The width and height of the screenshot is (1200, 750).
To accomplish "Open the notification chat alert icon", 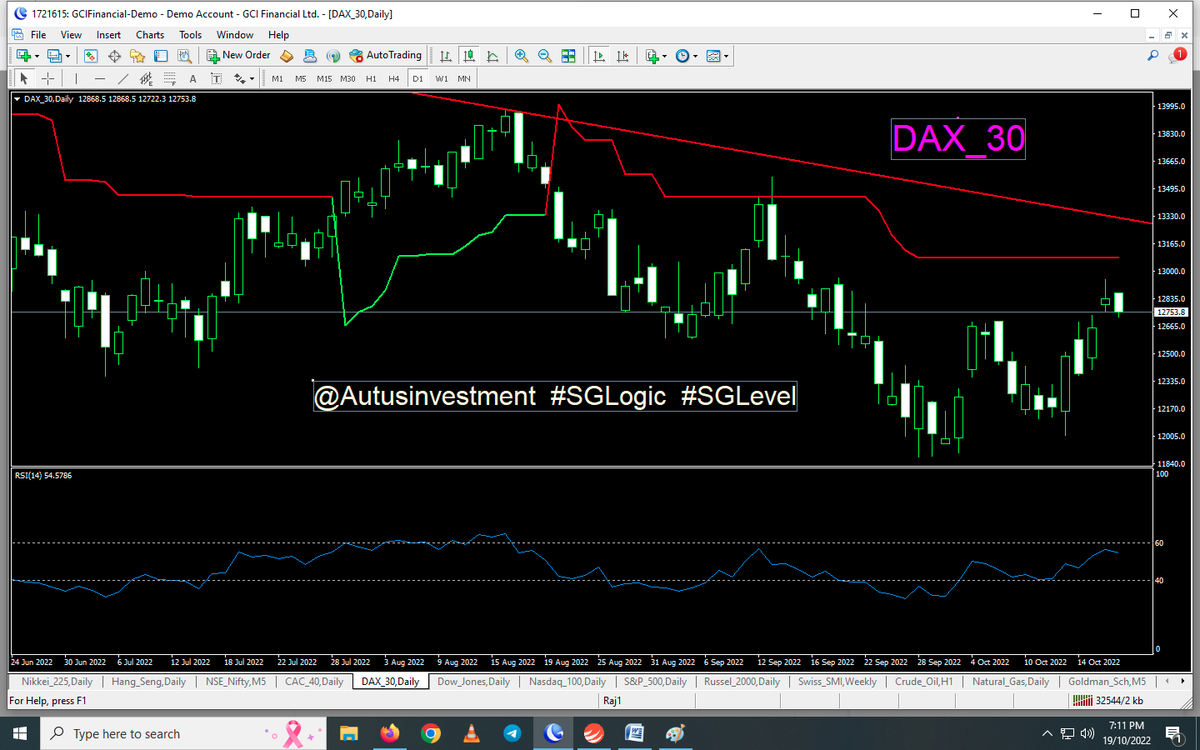I will click(x=1177, y=56).
